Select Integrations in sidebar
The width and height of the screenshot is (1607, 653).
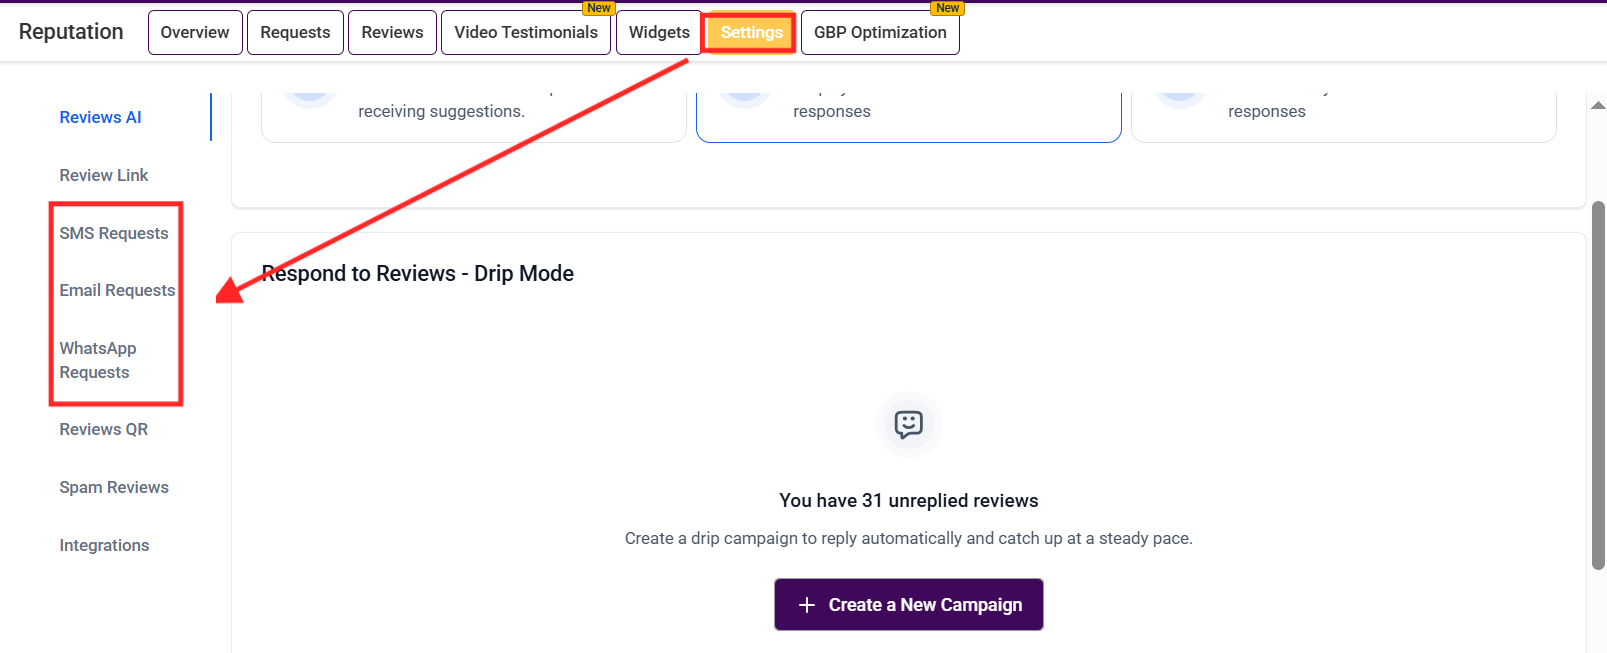[x=104, y=545]
